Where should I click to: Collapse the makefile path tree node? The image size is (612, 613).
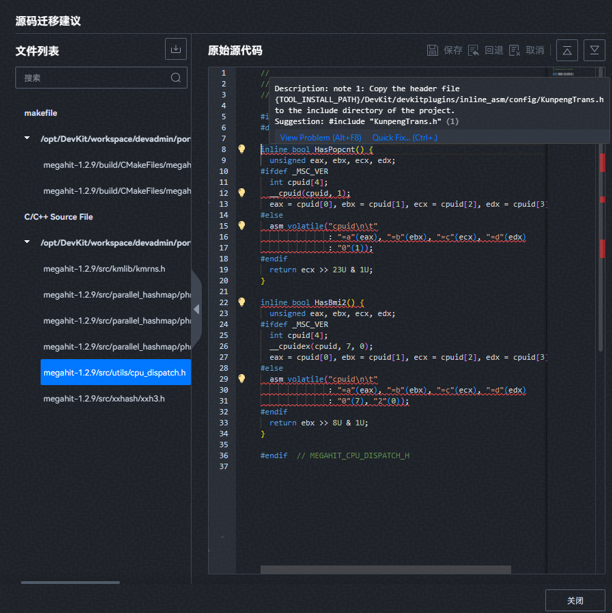(28, 139)
